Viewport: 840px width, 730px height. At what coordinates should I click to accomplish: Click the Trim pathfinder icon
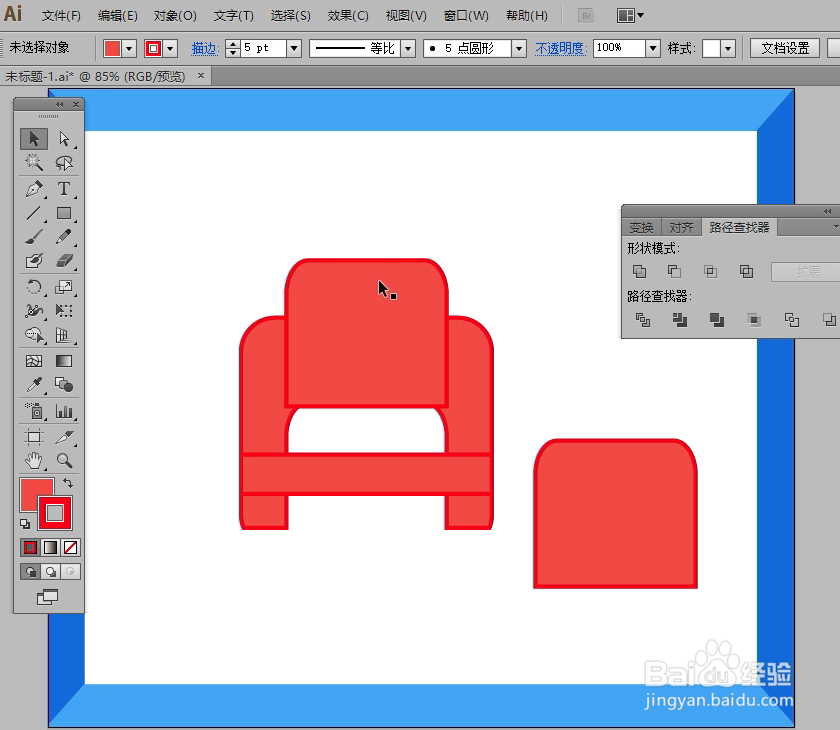pos(679,320)
